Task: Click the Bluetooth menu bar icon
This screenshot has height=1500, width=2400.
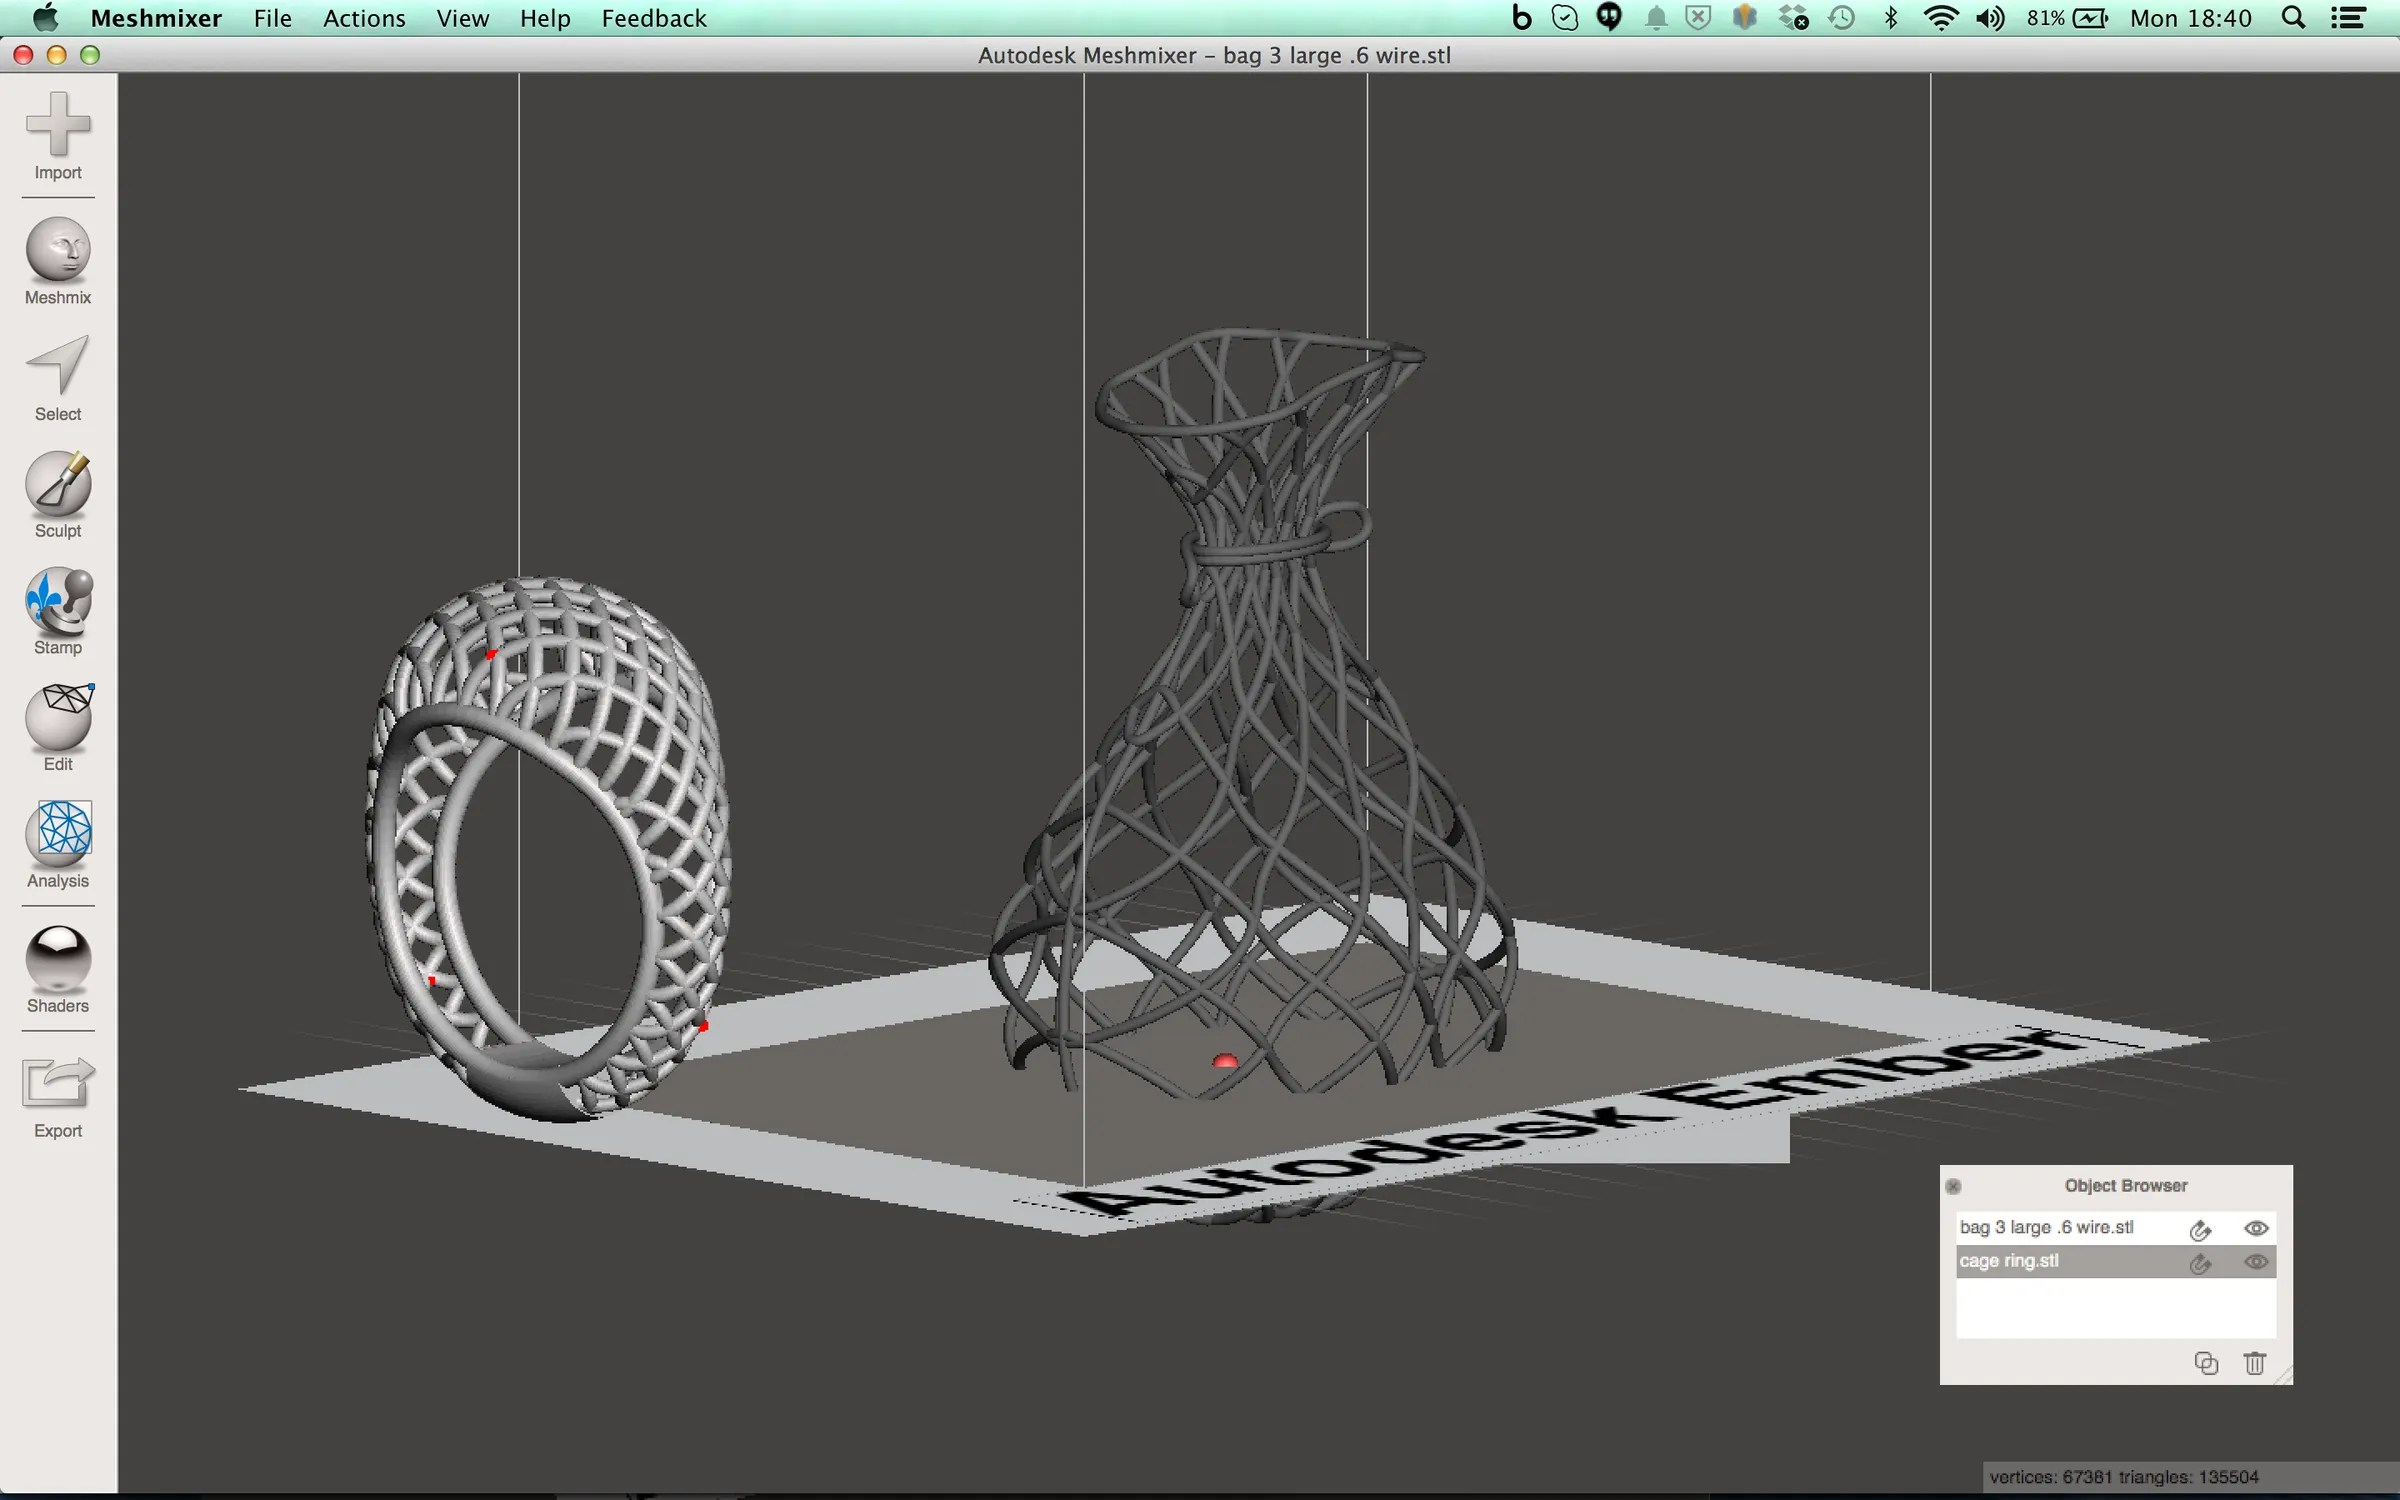Action: pyautogui.click(x=1890, y=18)
